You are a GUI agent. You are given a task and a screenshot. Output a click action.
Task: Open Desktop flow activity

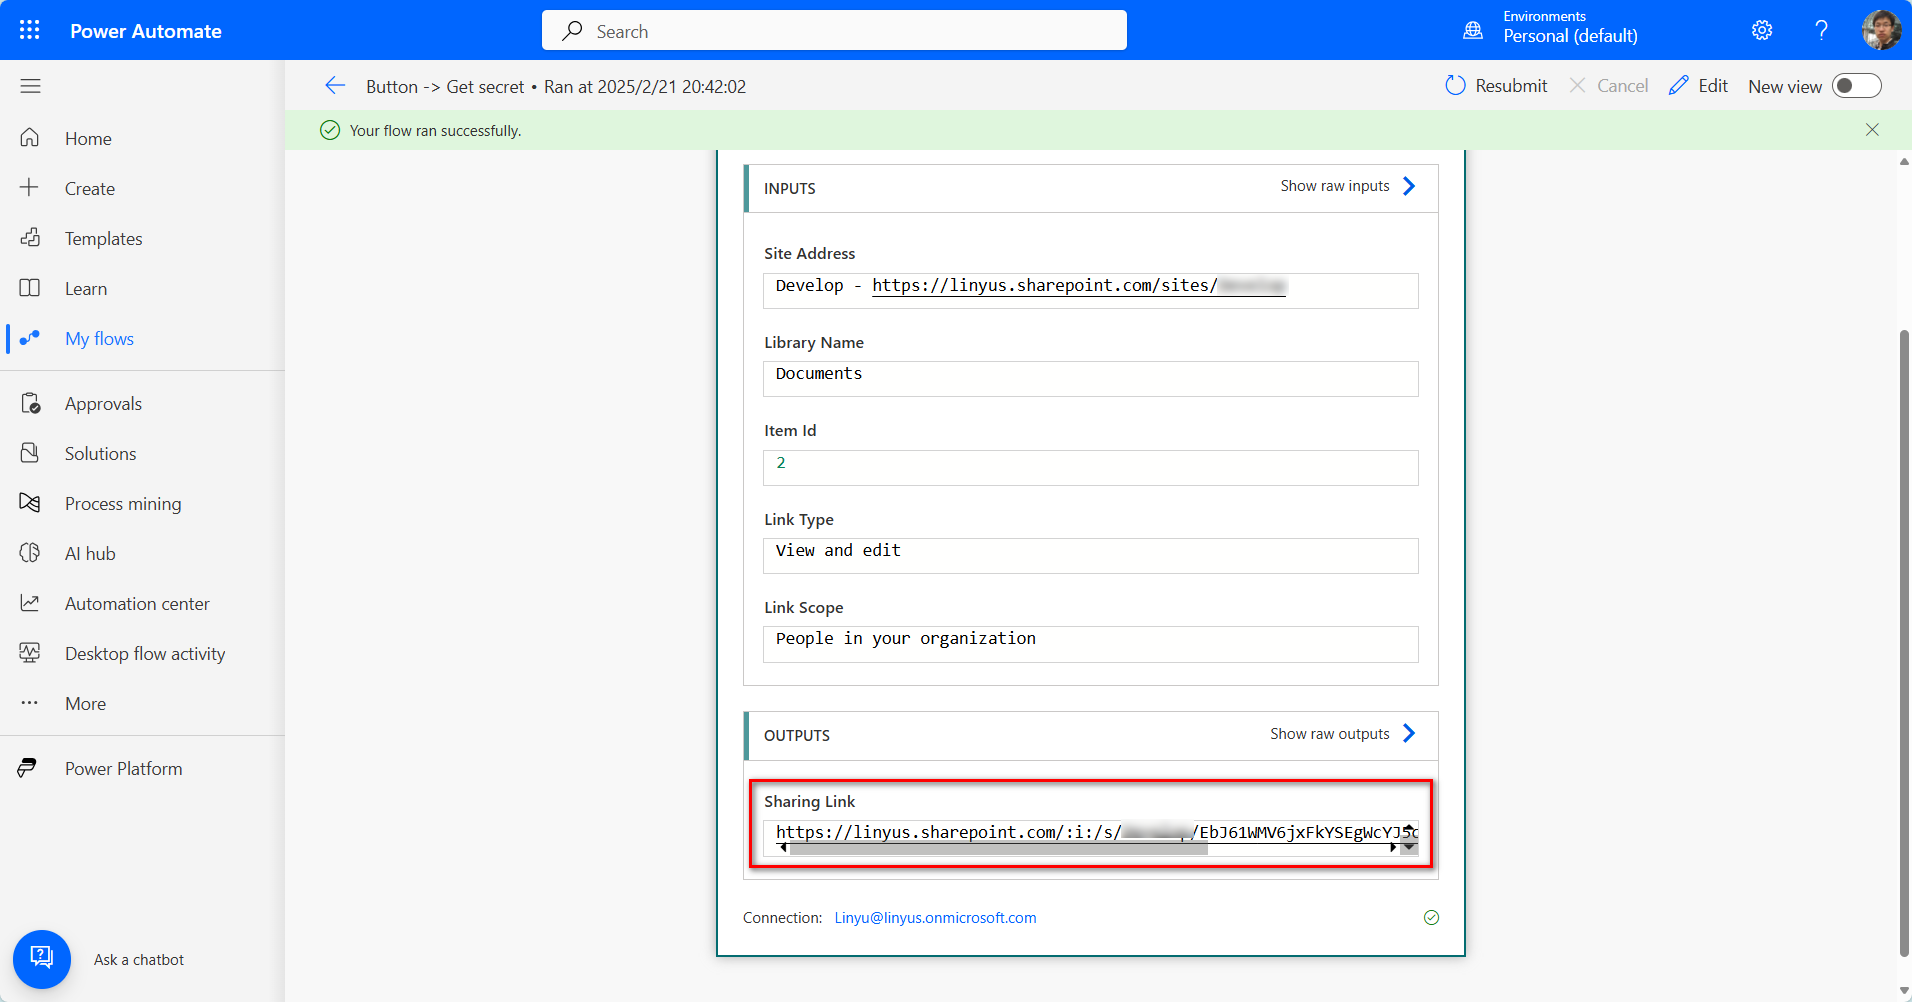click(x=144, y=653)
